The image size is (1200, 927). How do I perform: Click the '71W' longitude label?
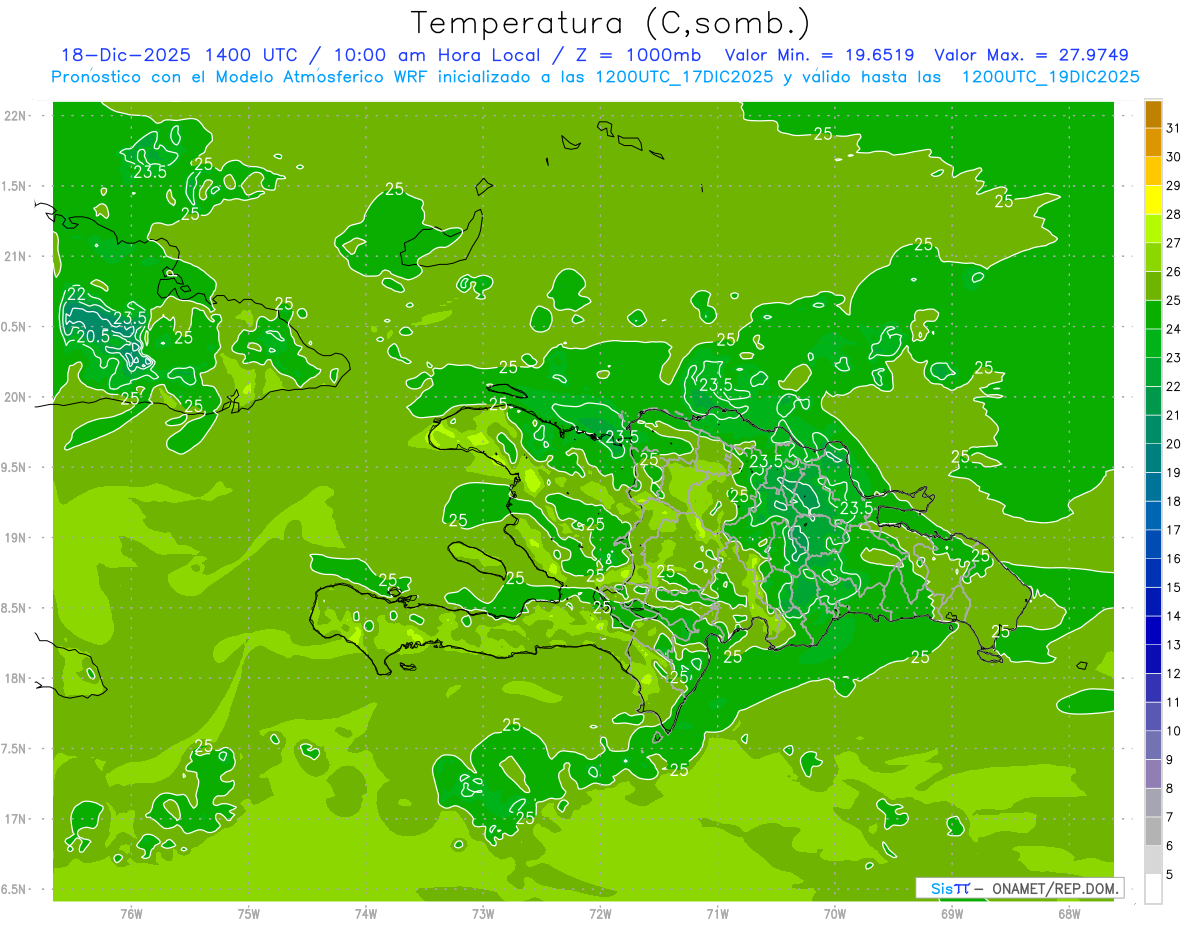pyautogui.click(x=717, y=913)
